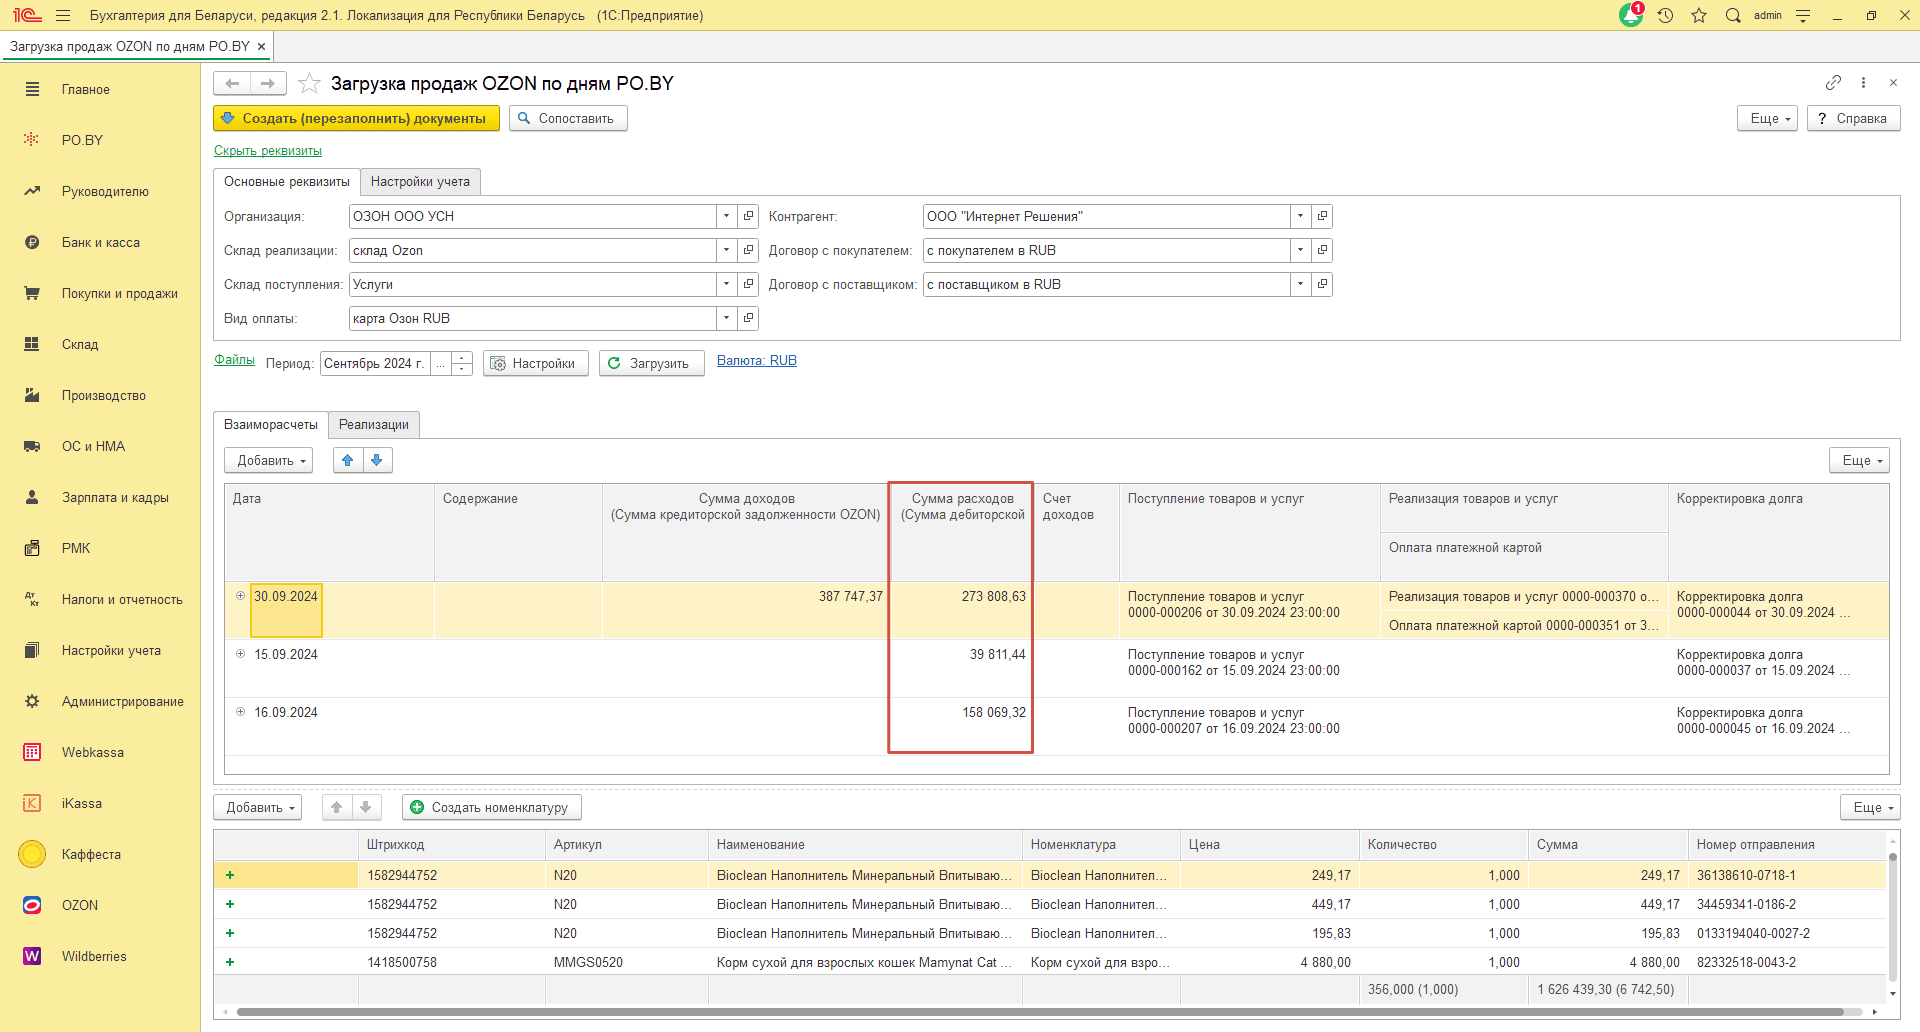Click shipment number 36138610-0718-1

pos(1746,875)
